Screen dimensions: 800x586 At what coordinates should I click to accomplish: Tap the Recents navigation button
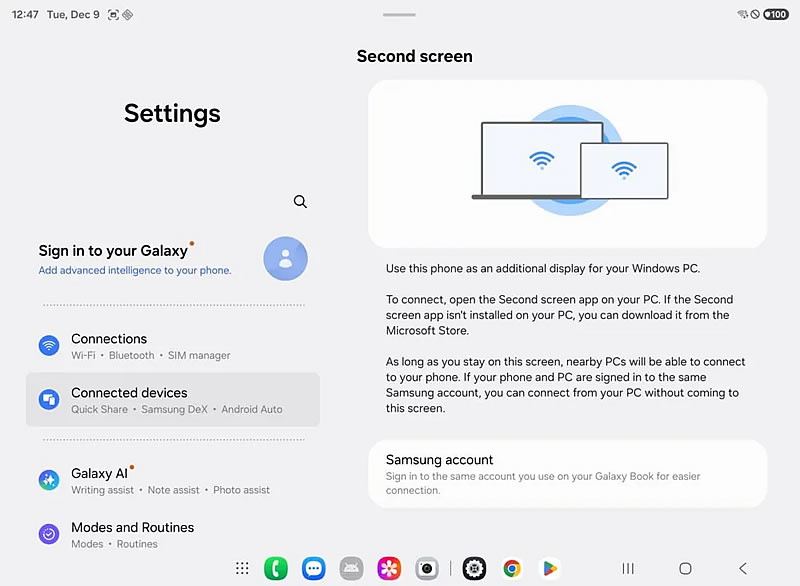pos(628,568)
